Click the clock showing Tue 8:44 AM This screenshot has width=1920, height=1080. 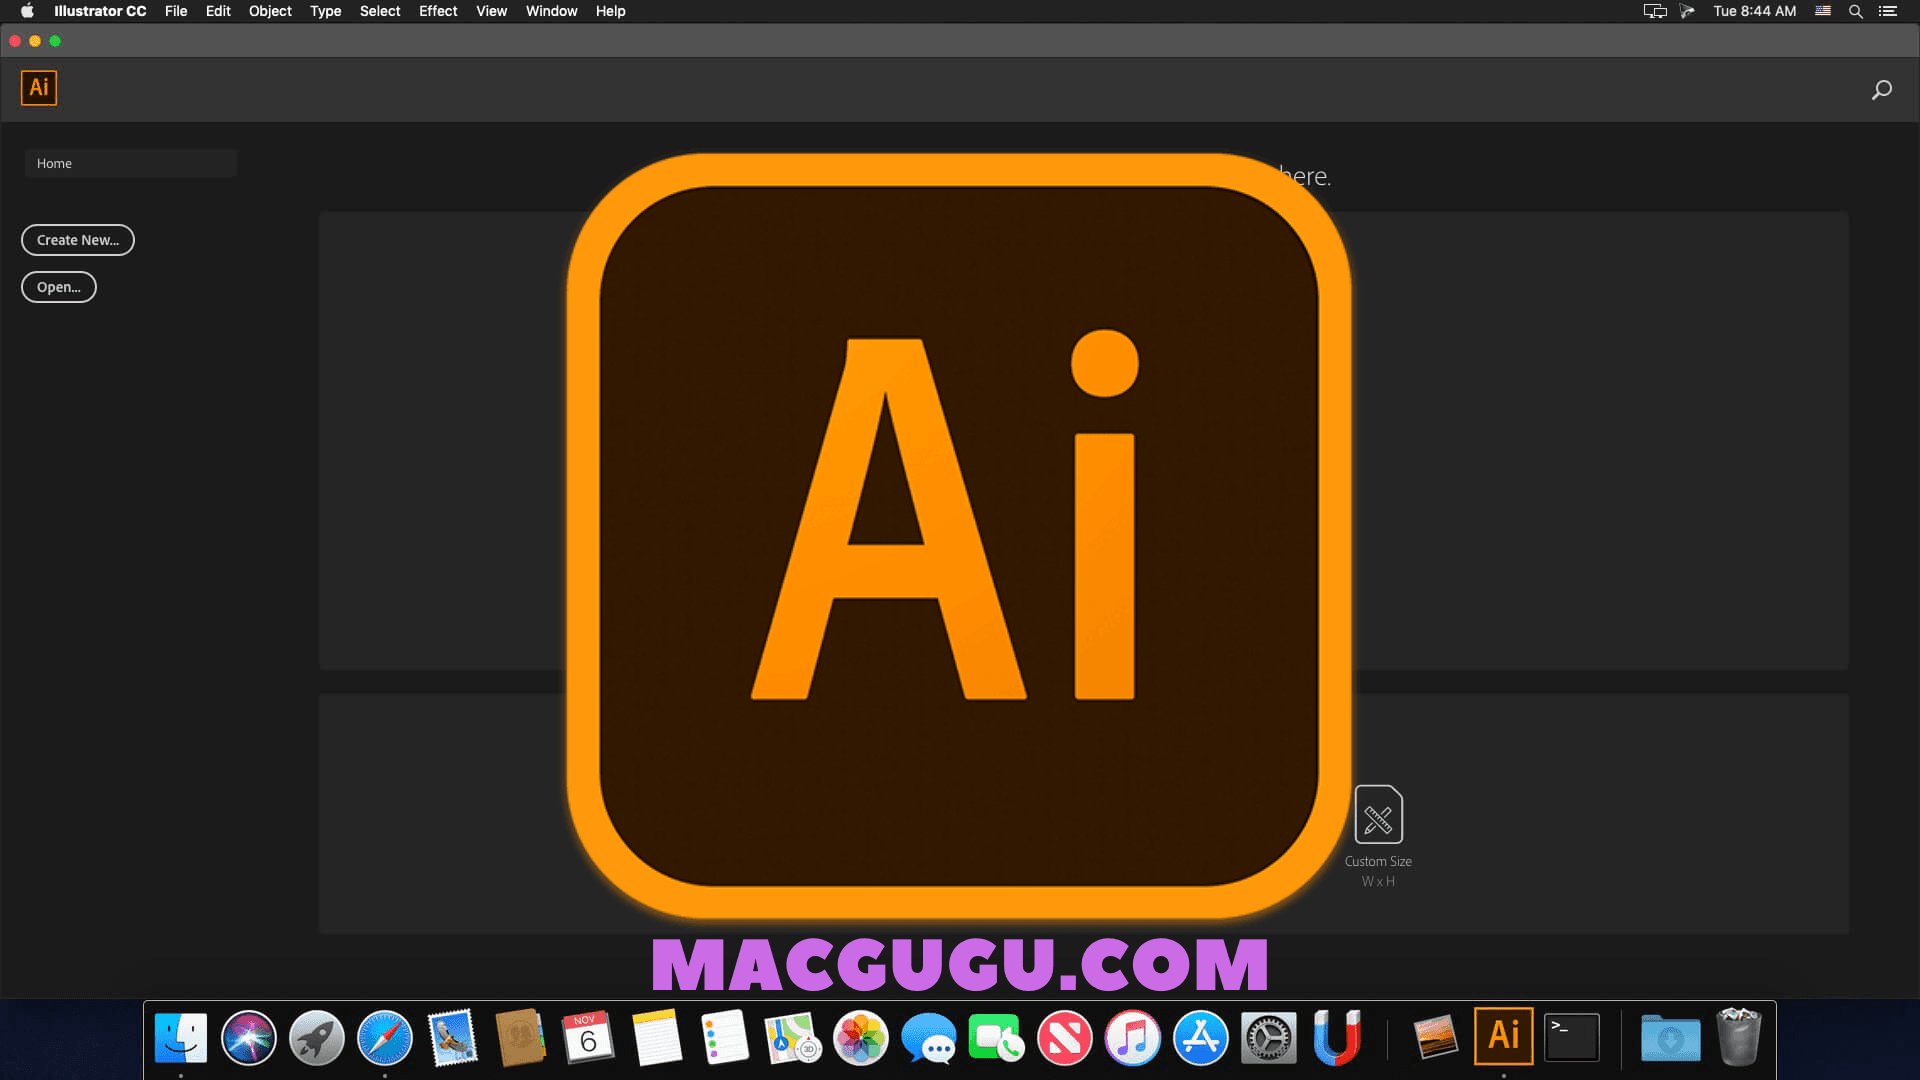click(1754, 11)
